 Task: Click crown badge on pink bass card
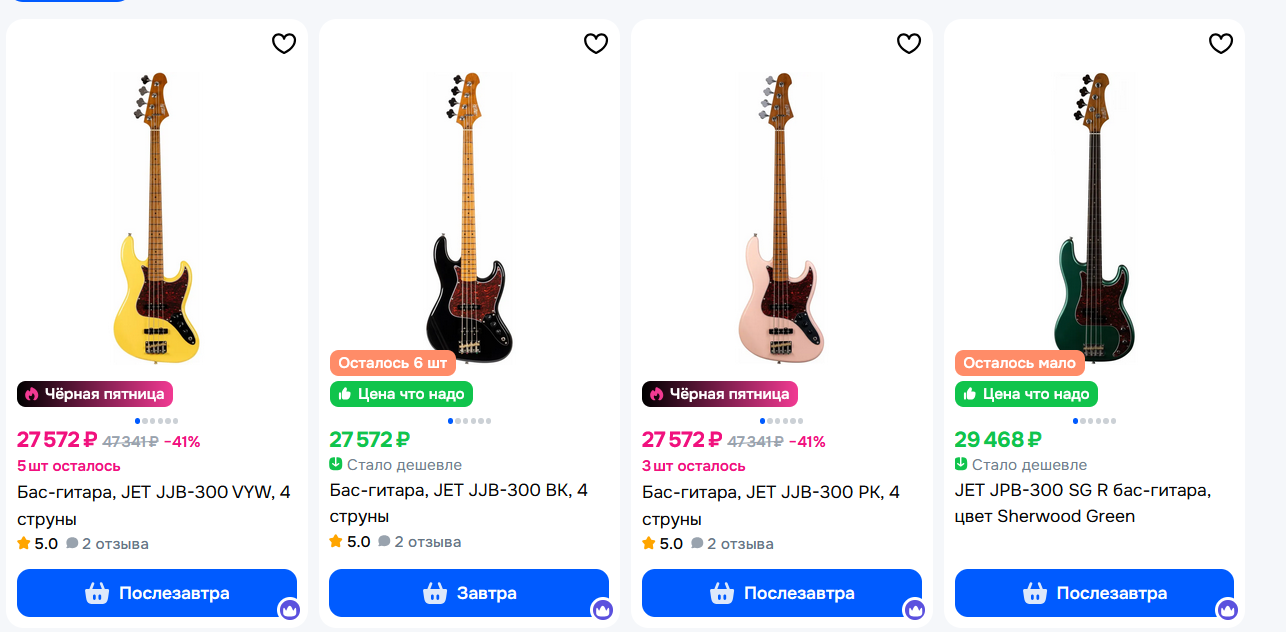point(914,609)
